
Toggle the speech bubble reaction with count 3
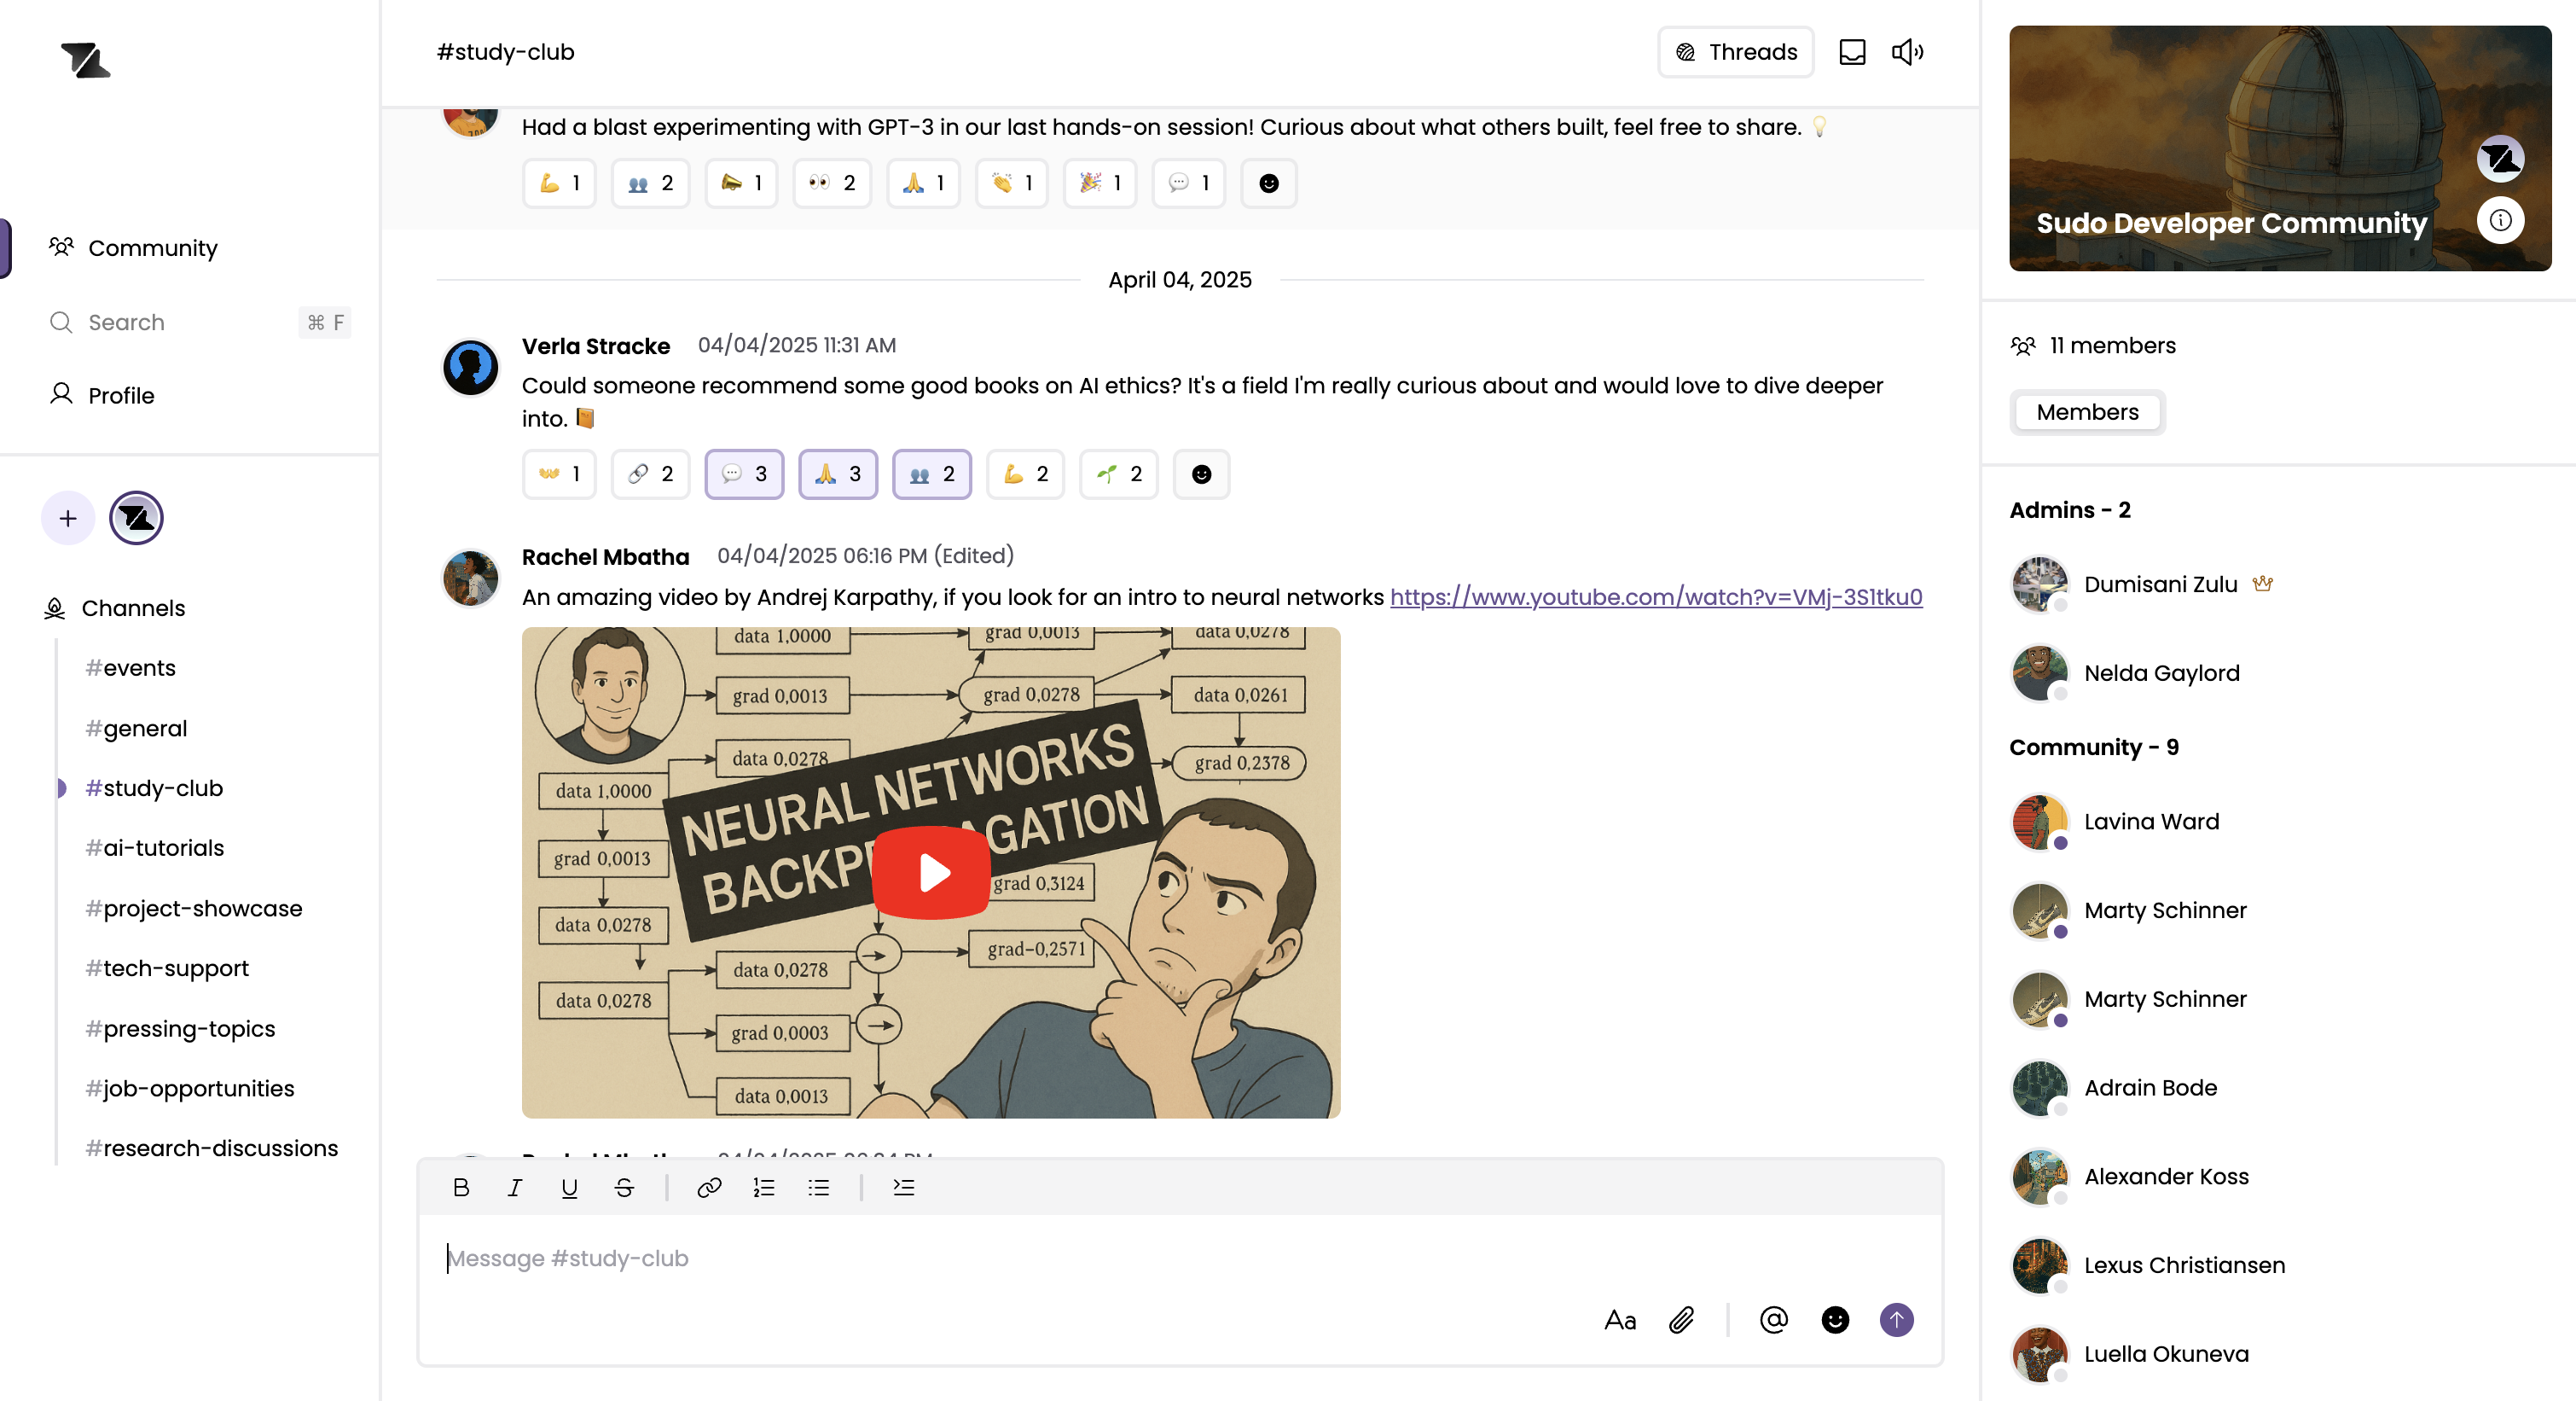point(744,474)
